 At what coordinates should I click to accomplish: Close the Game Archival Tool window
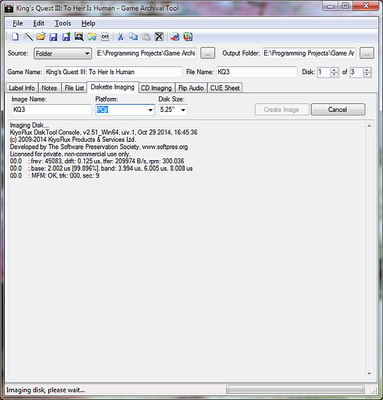pyautogui.click(x=366, y=6)
